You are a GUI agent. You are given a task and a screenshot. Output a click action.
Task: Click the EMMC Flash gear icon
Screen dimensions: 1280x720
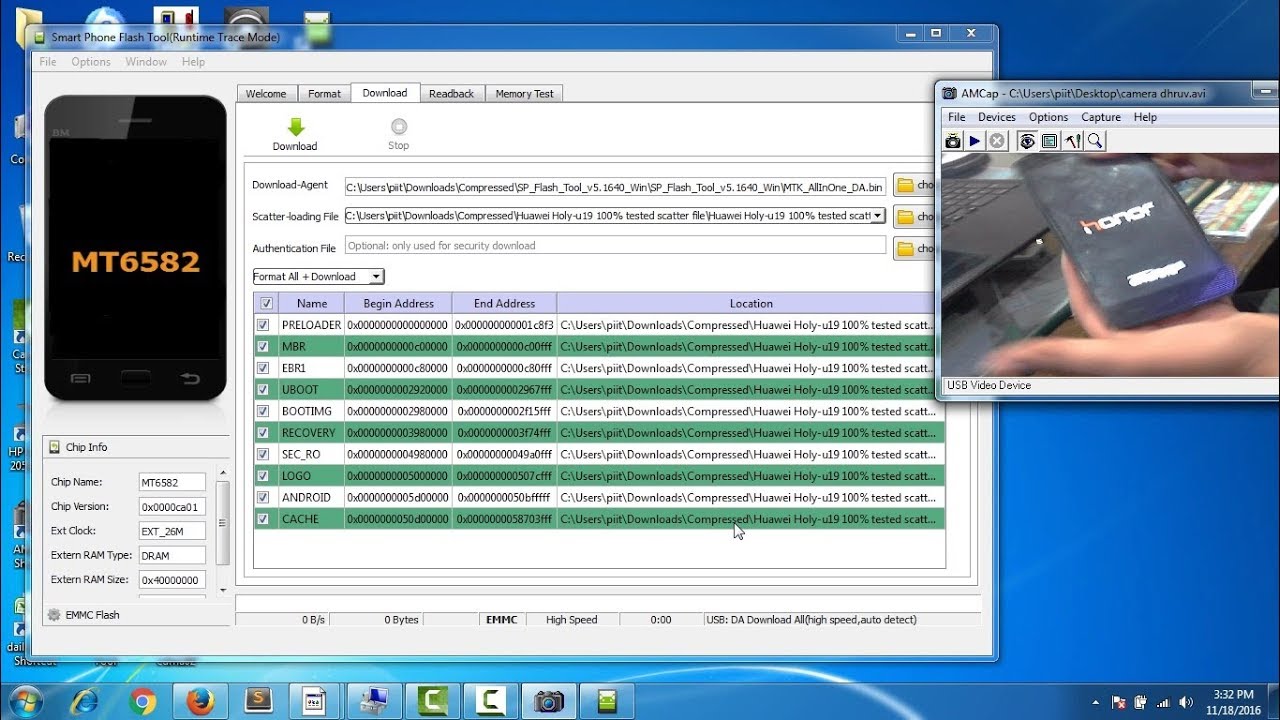[54, 615]
